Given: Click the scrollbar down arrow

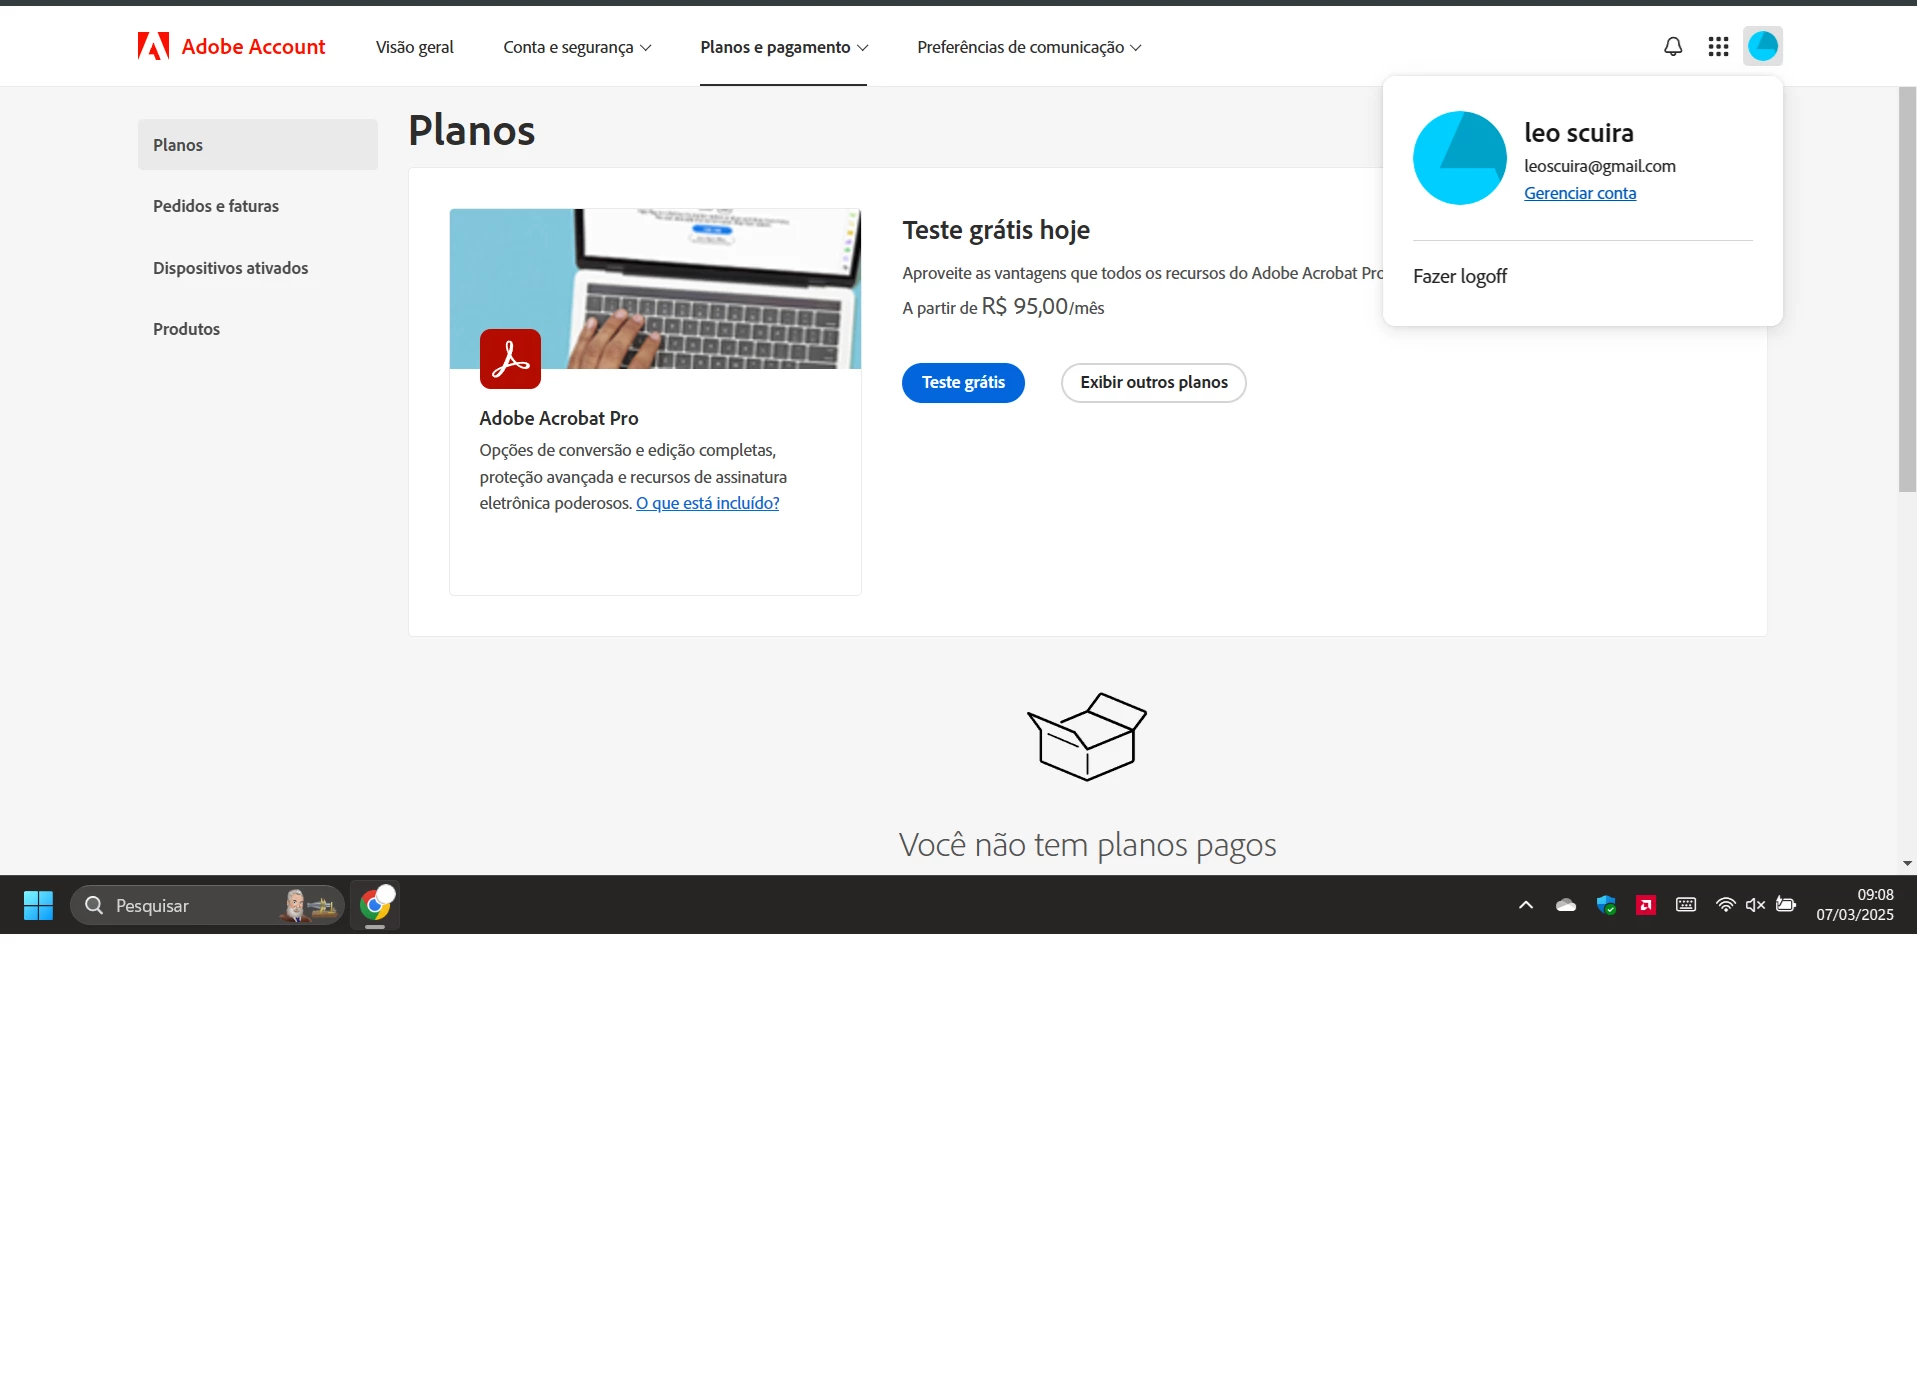Looking at the screenshot, I should click(1907, 863).
